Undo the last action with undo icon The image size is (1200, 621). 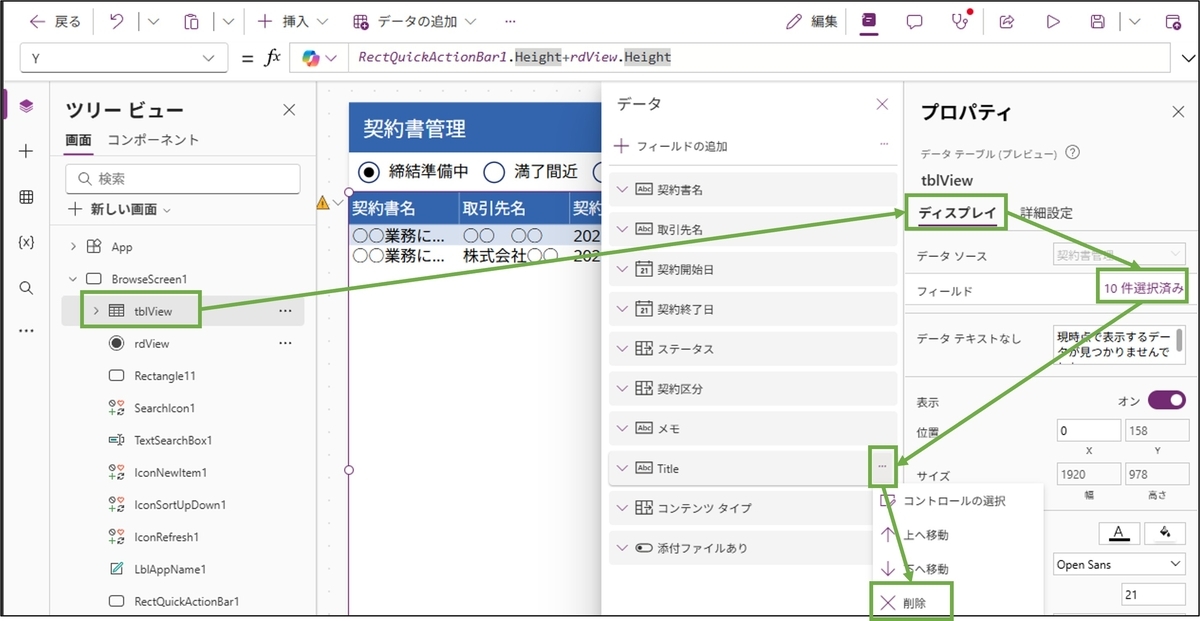[117, 21]
